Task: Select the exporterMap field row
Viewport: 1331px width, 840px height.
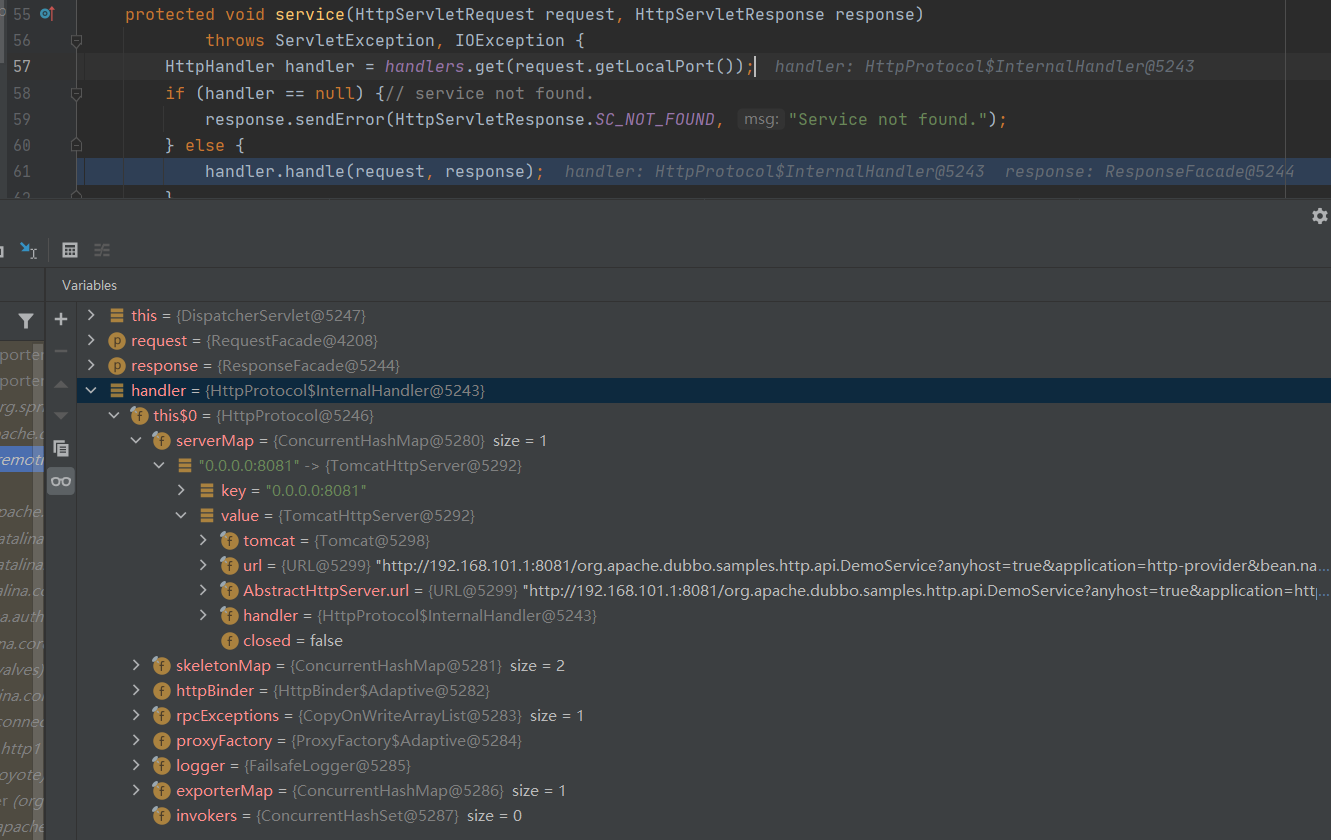Action: (224, 791)
